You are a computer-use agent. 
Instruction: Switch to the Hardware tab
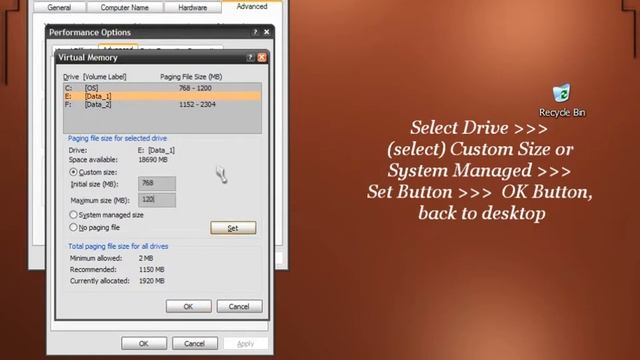[193, 7]
